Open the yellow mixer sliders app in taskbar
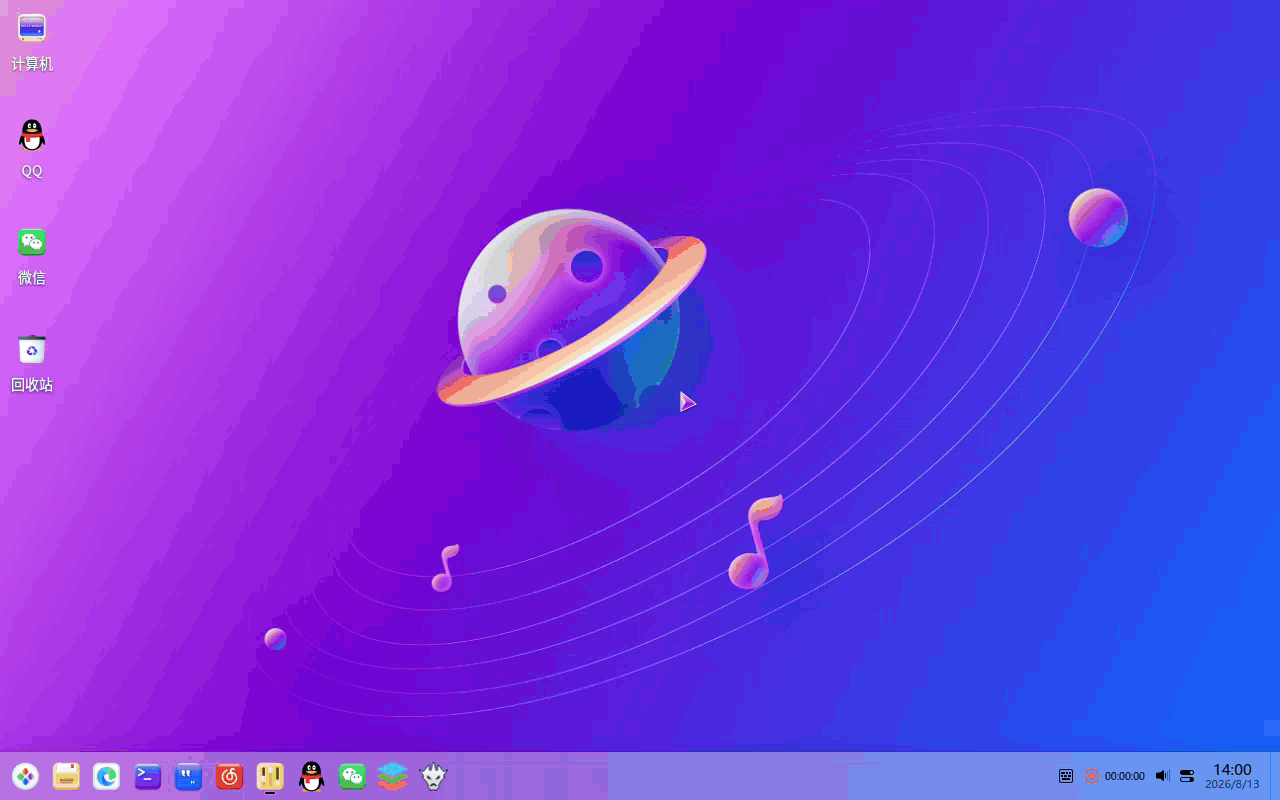The width and height of the screenshot is (1280, 800). coord(270,776)
